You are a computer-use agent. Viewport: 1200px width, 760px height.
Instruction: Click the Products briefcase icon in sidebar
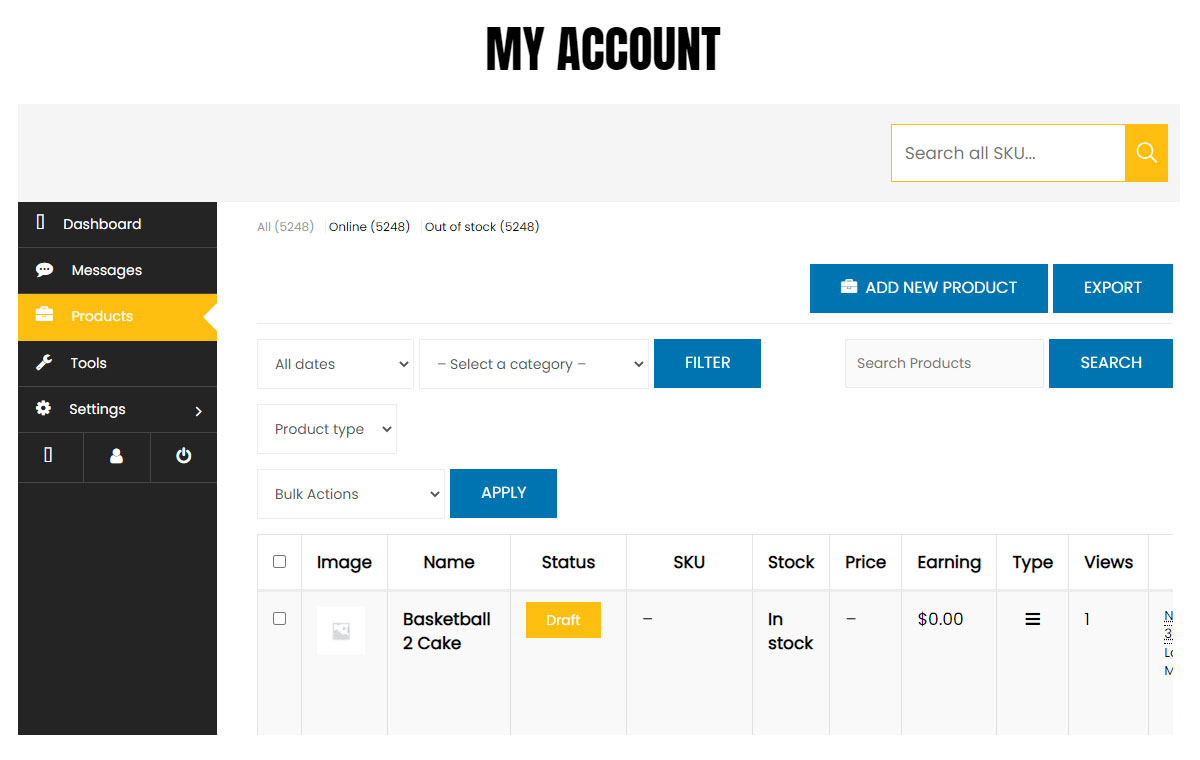coord(44,316)
